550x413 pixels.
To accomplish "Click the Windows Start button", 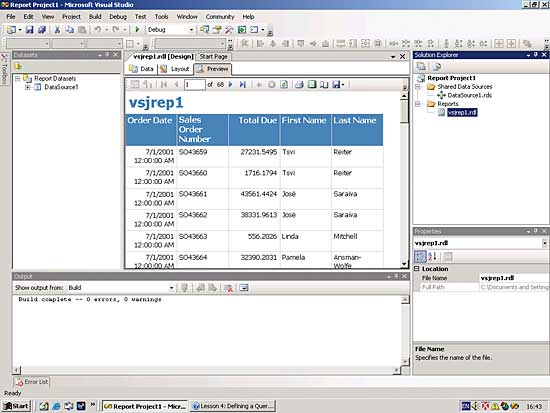I will click(x=16, y=406).
